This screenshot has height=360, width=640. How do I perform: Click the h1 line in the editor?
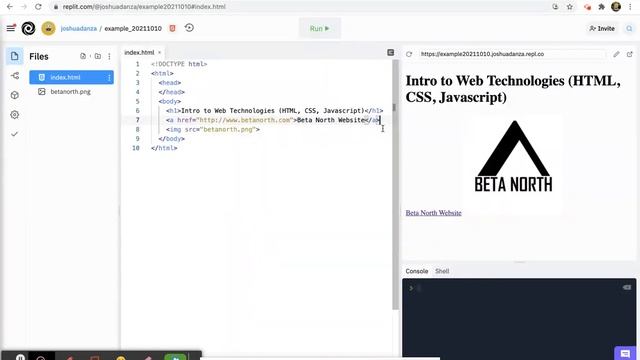pyautogui.click(x=274, y=111)
